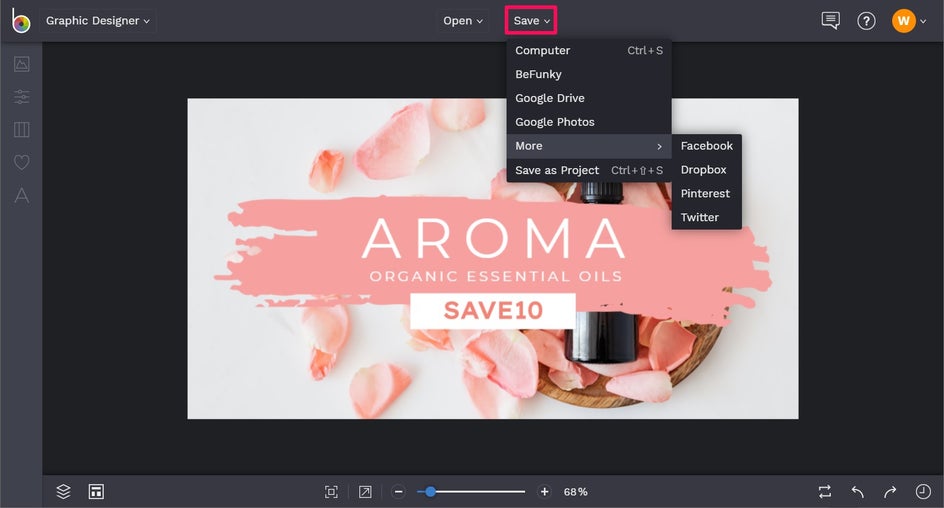Select the AROMA title text on canvas

tap(494, 238)
